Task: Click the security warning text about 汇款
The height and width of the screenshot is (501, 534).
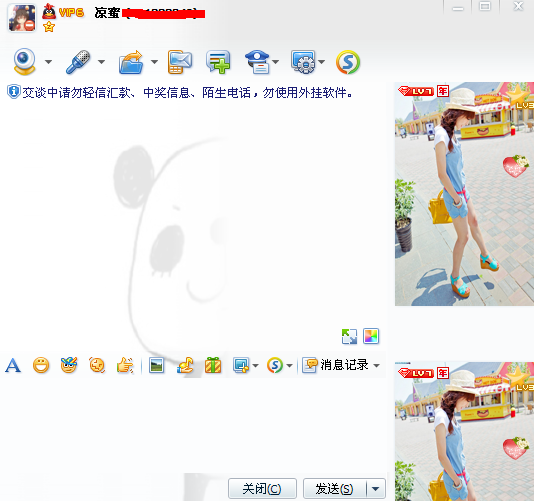Action: (187, 92)
